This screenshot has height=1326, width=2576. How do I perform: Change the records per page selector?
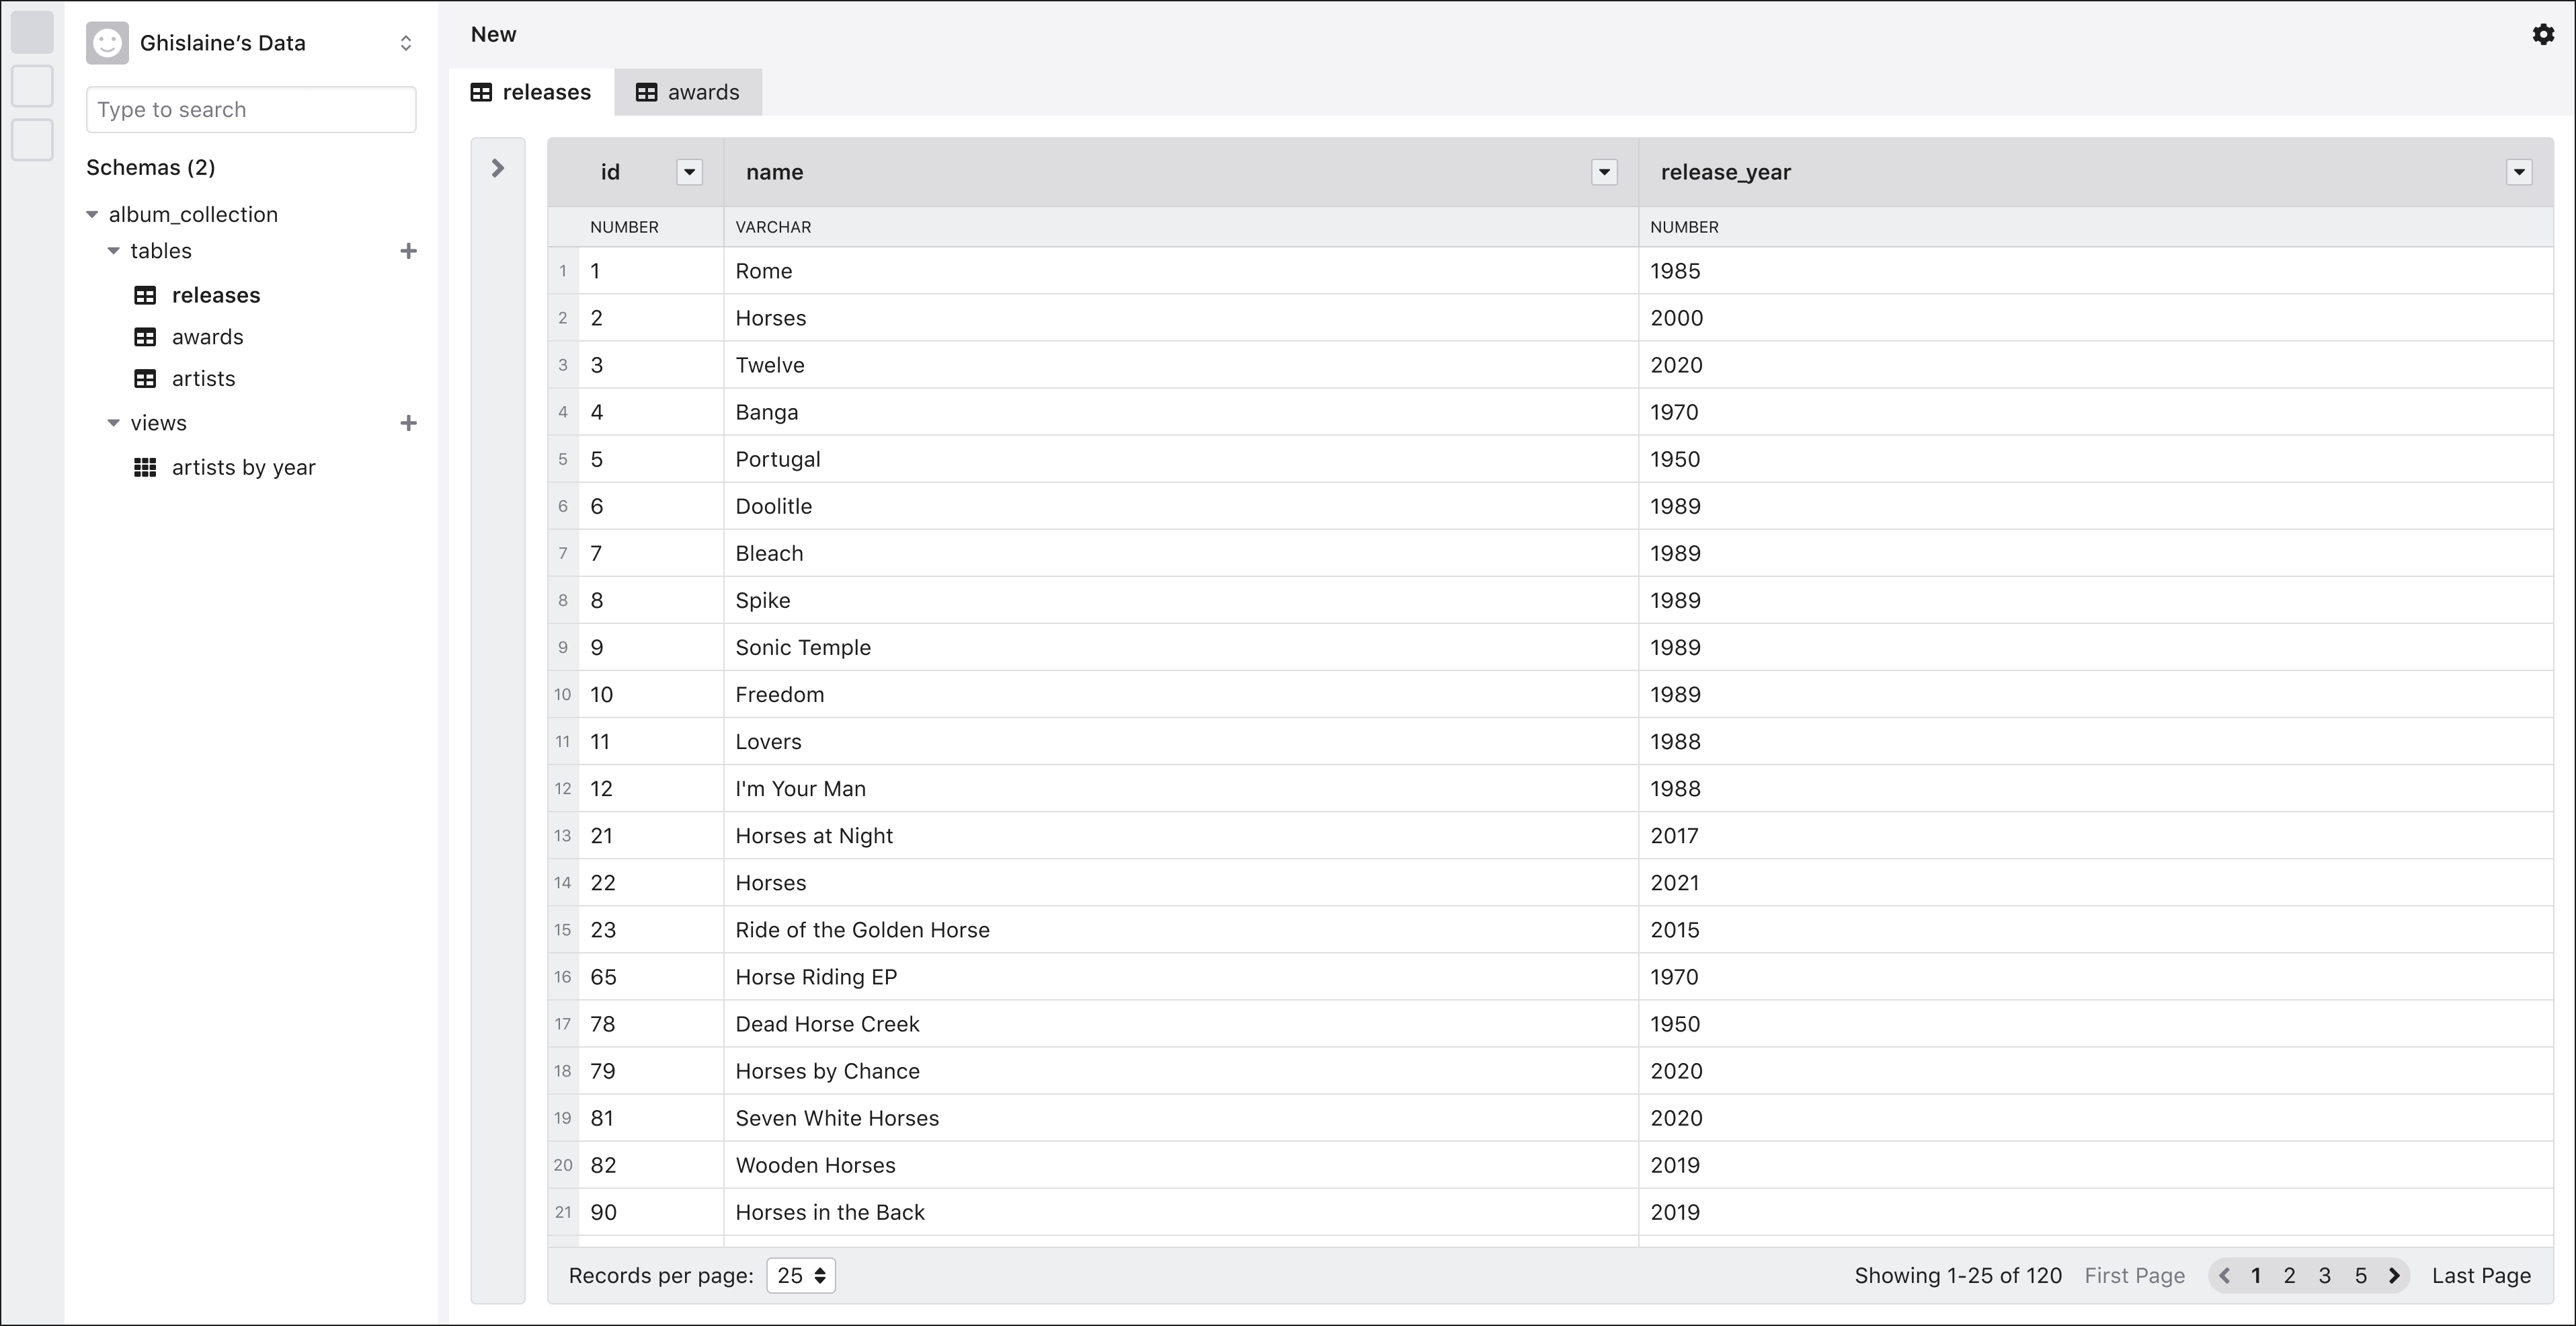point(800,1275)
